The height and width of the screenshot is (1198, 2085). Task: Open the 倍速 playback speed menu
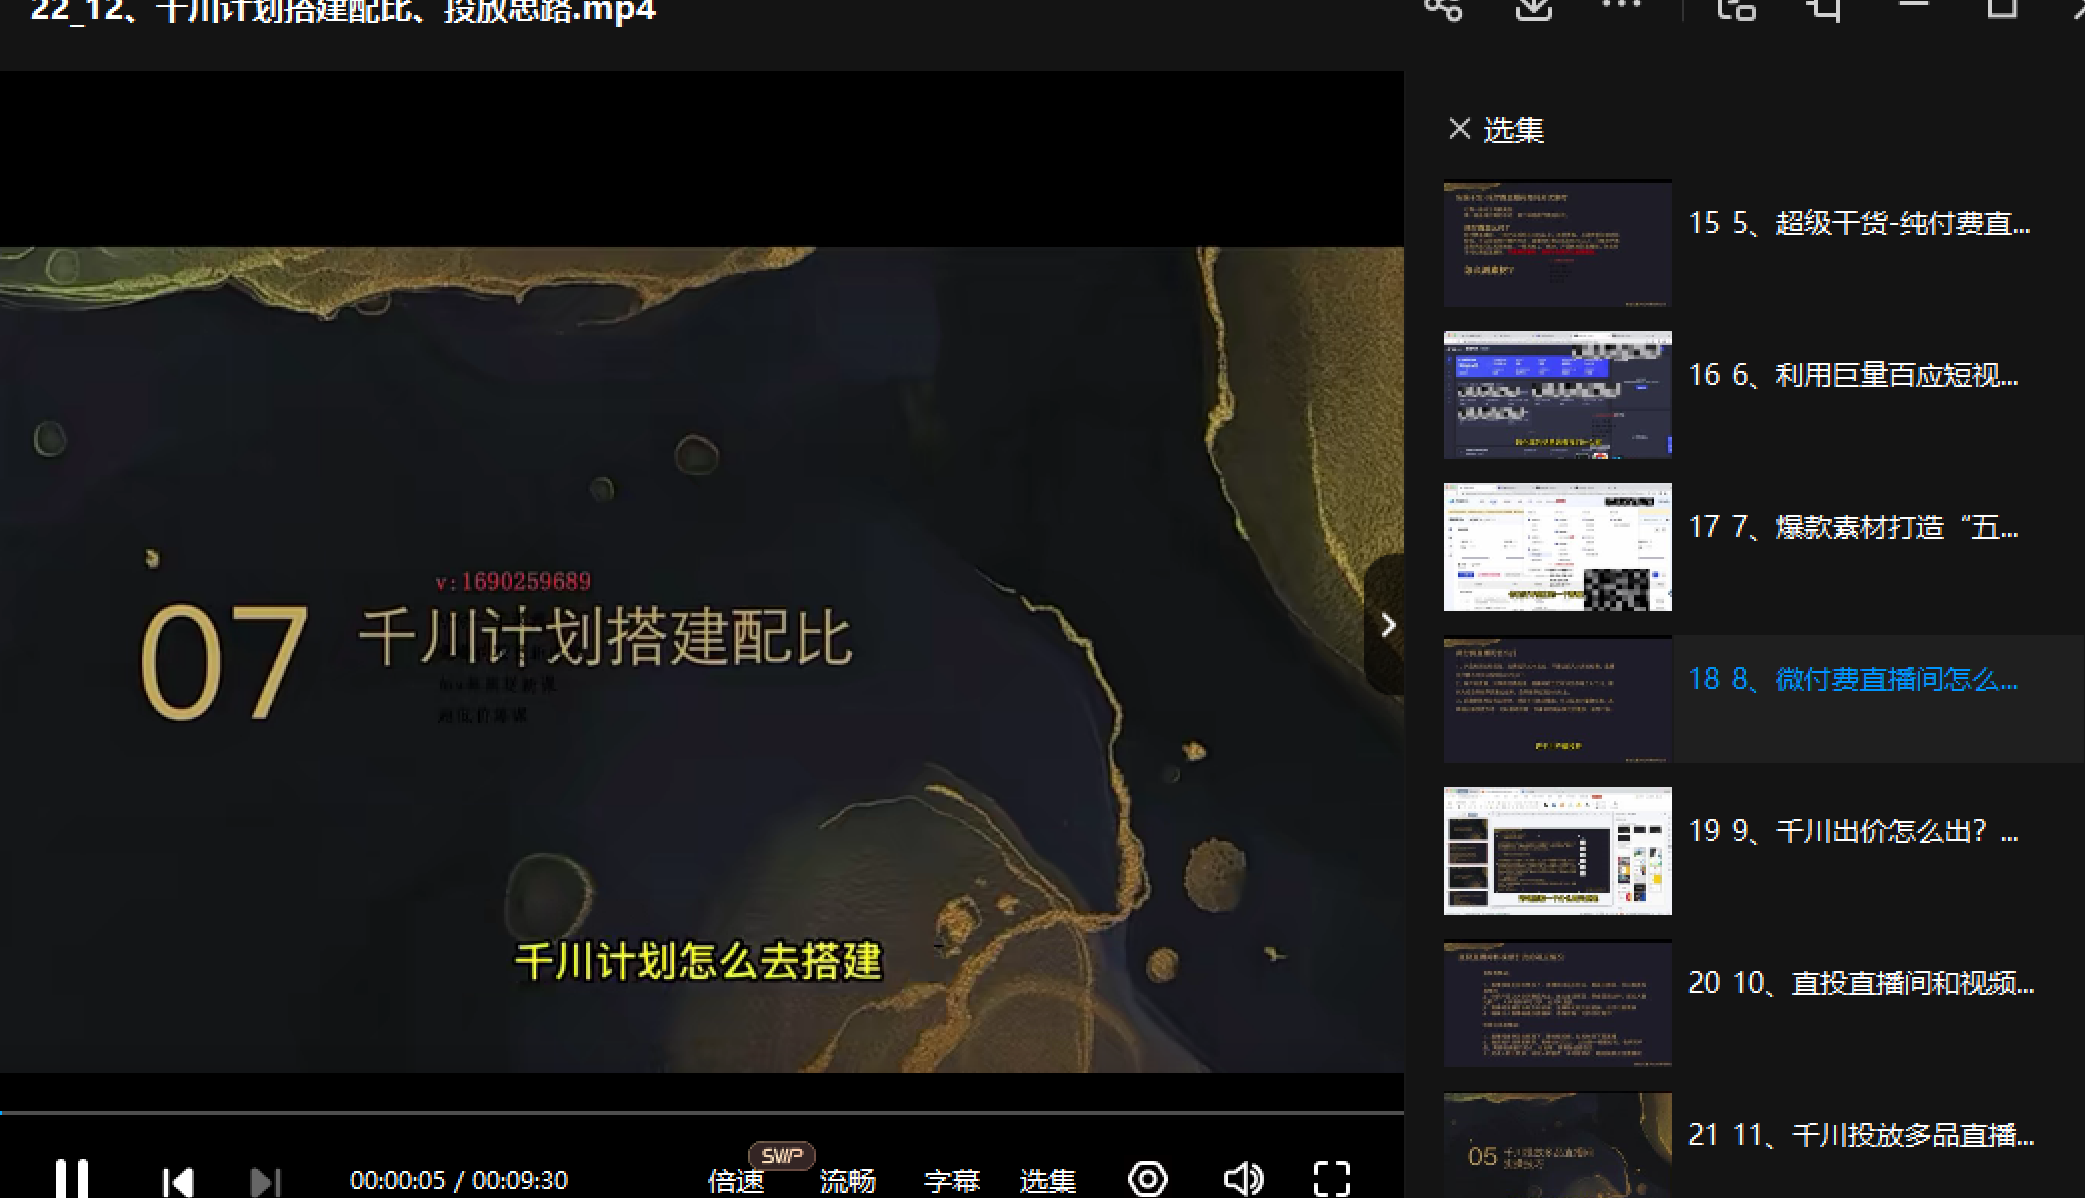tap(736, 1181)
